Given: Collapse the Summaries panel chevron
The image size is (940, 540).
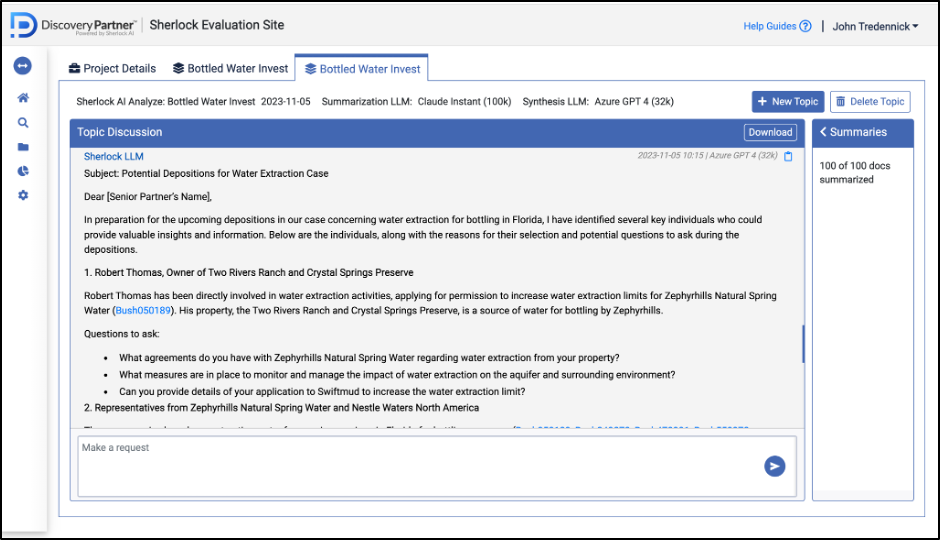Looking at the screenshot, I should point(823,132).
